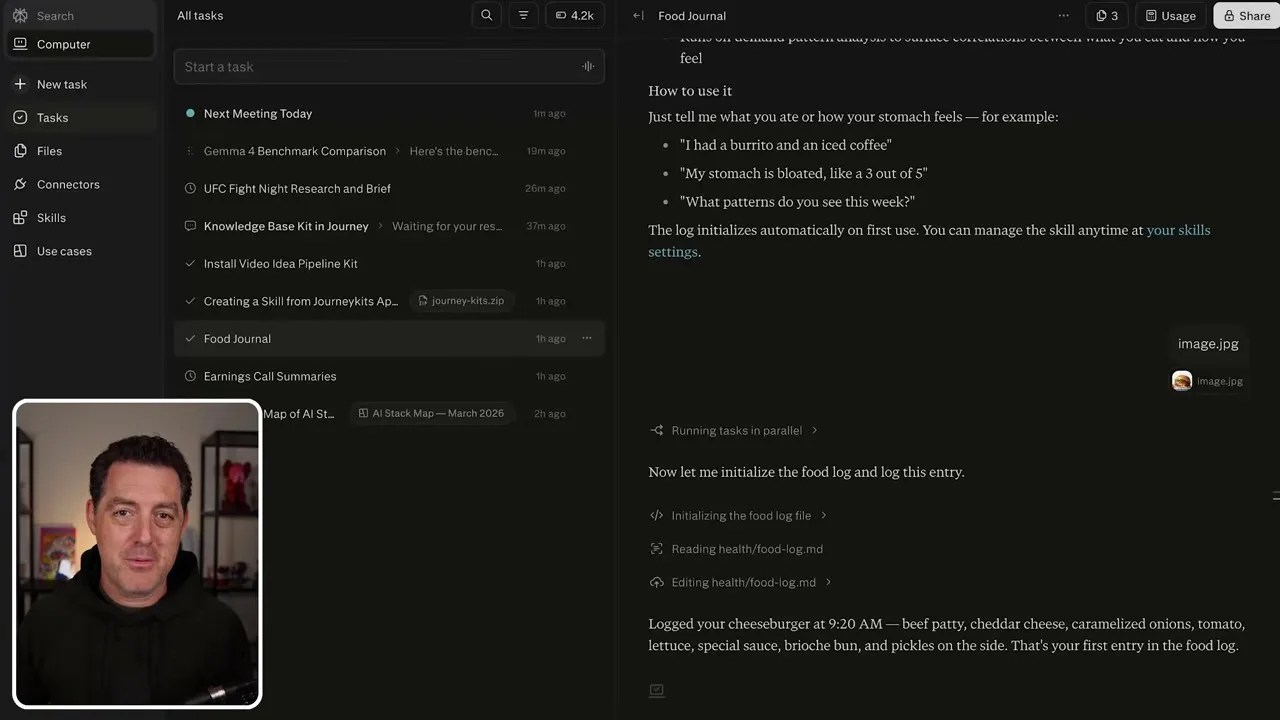Screen dimensions: 1280x720
Task: Click the clock icon on Earnings Call Summaries
Action: (190, 376)
